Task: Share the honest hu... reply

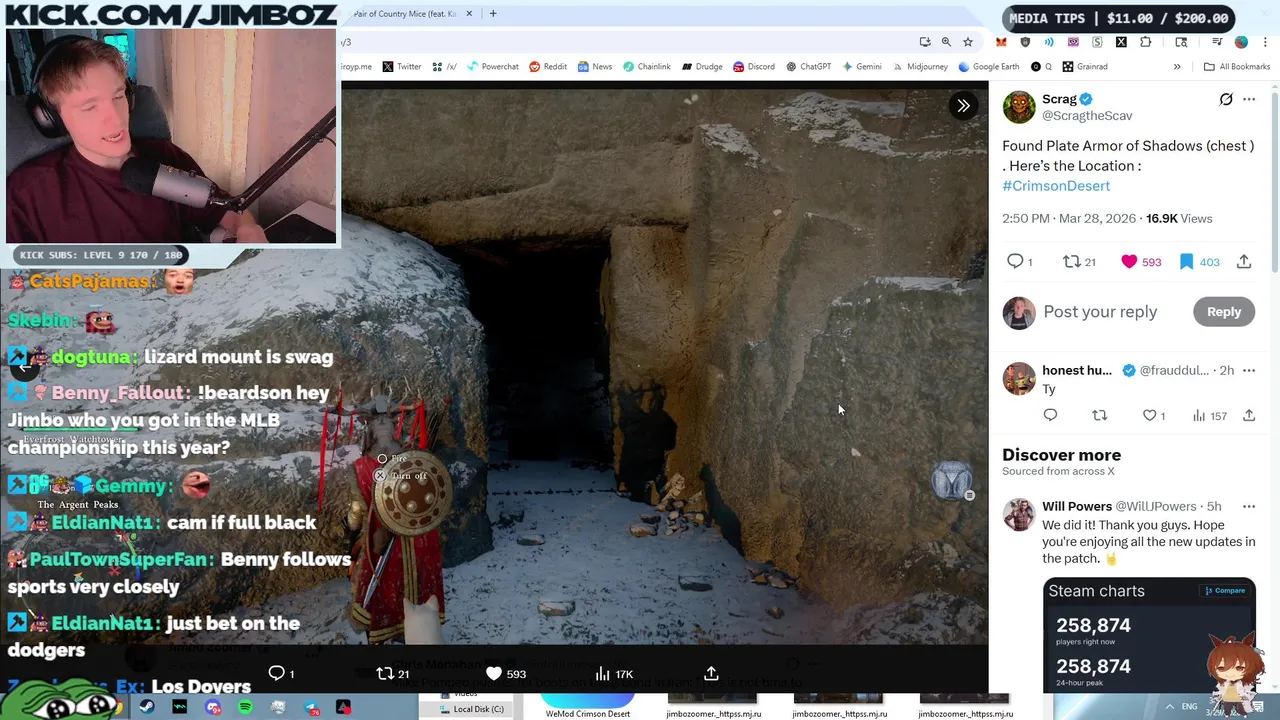Action: (1249, 415)
